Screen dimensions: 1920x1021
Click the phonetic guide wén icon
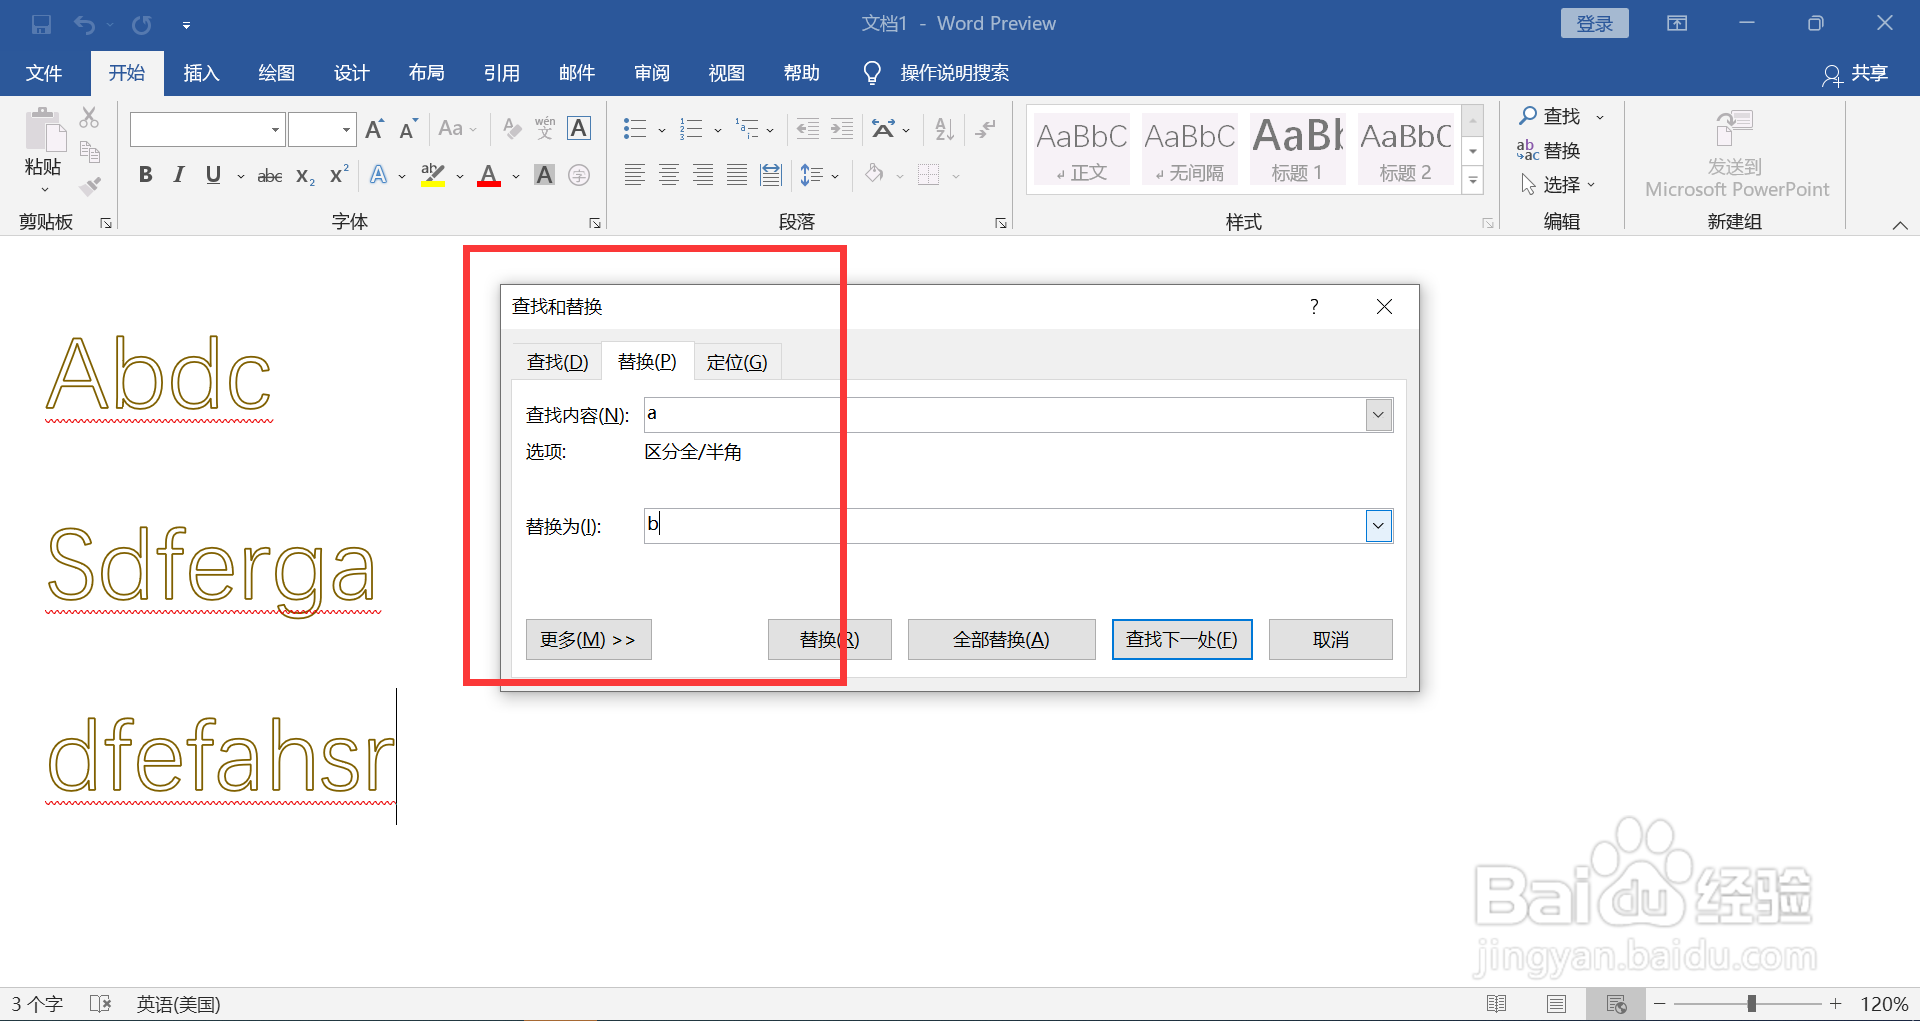tap(545, 129)
